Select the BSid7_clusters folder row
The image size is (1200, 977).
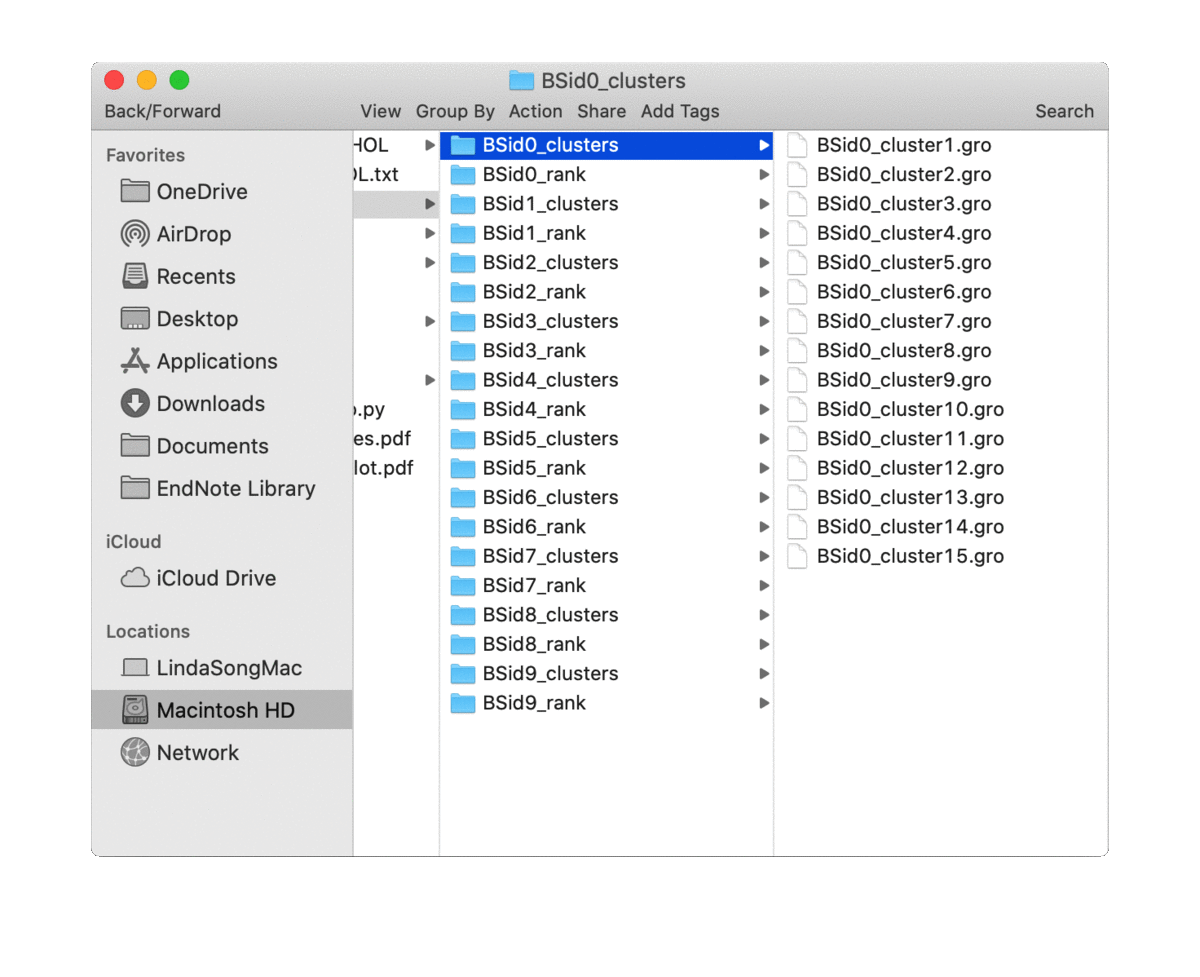point(606,556)
